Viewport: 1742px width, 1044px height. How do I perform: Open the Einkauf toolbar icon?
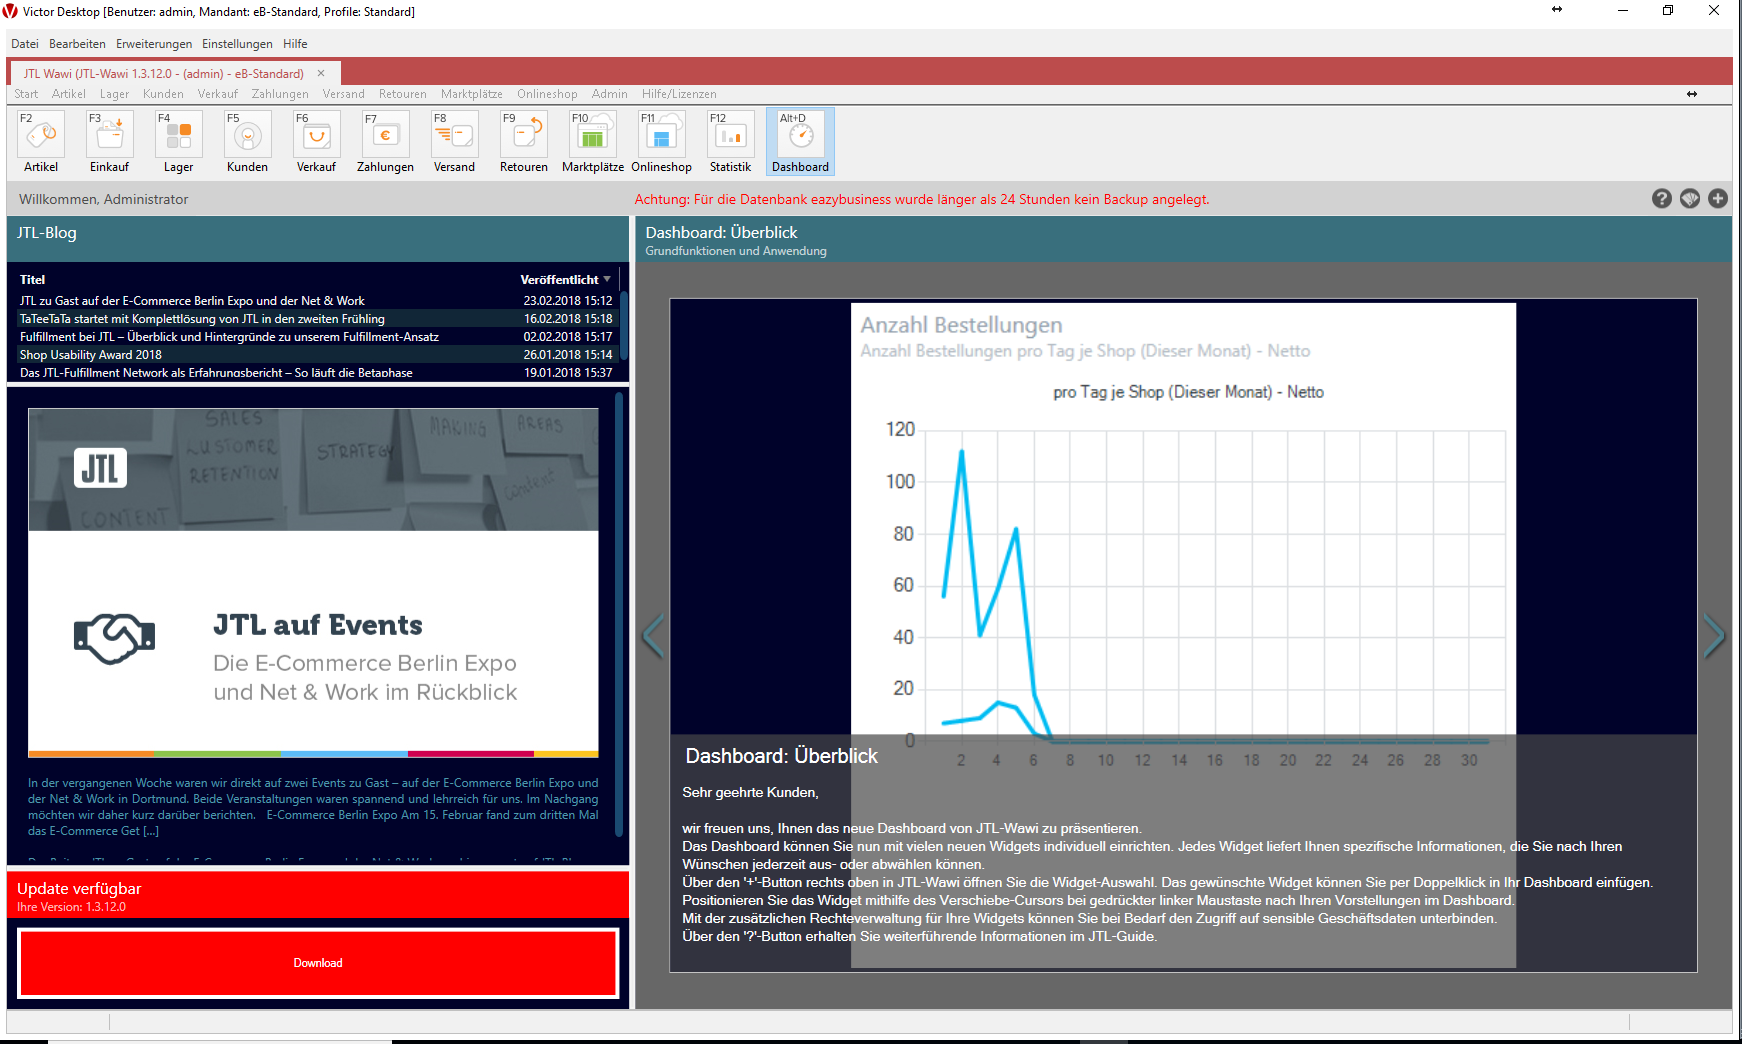pos(109,135)
